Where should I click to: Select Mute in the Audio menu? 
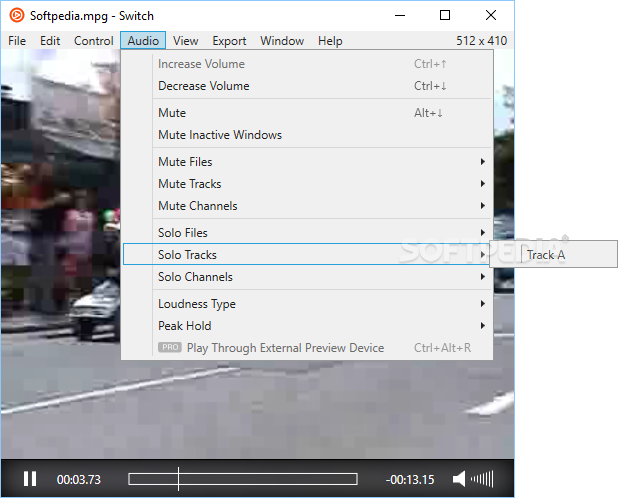point(307,113)
